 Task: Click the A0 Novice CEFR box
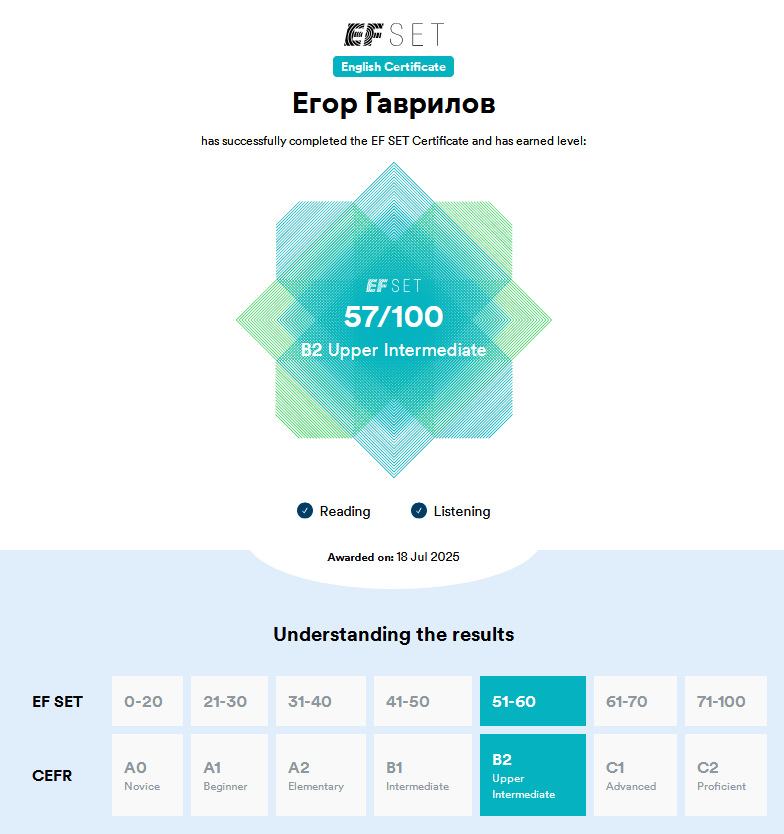point(147,775)
